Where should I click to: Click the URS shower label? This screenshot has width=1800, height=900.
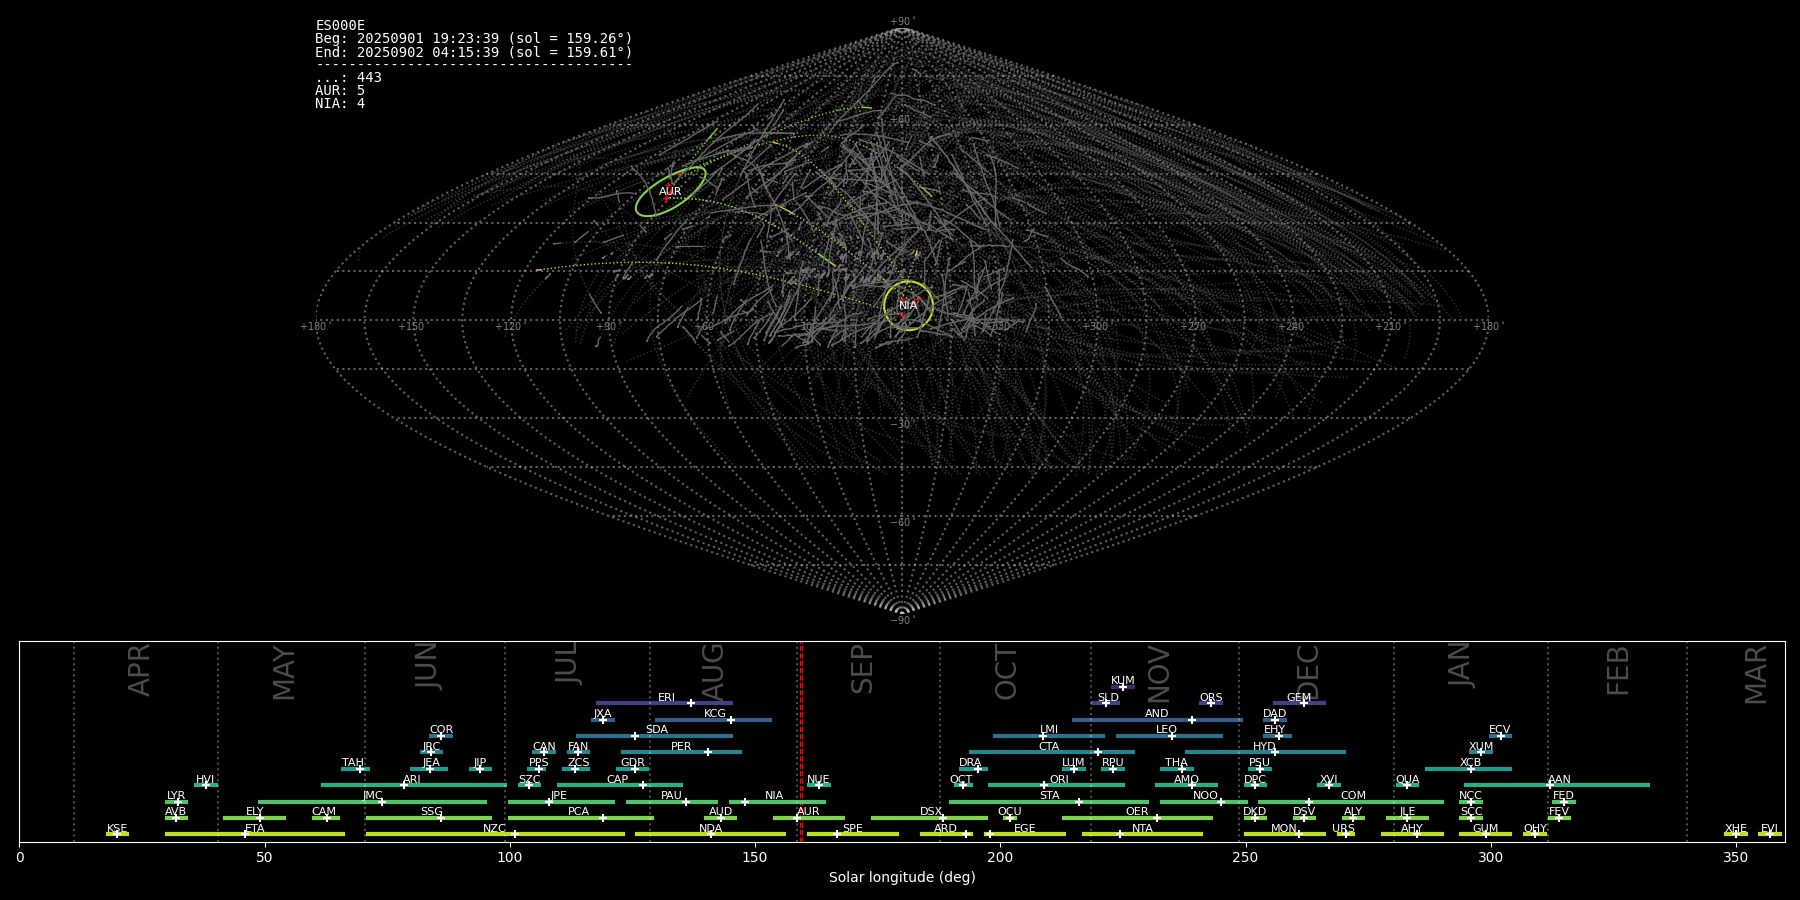[1343, 829]
